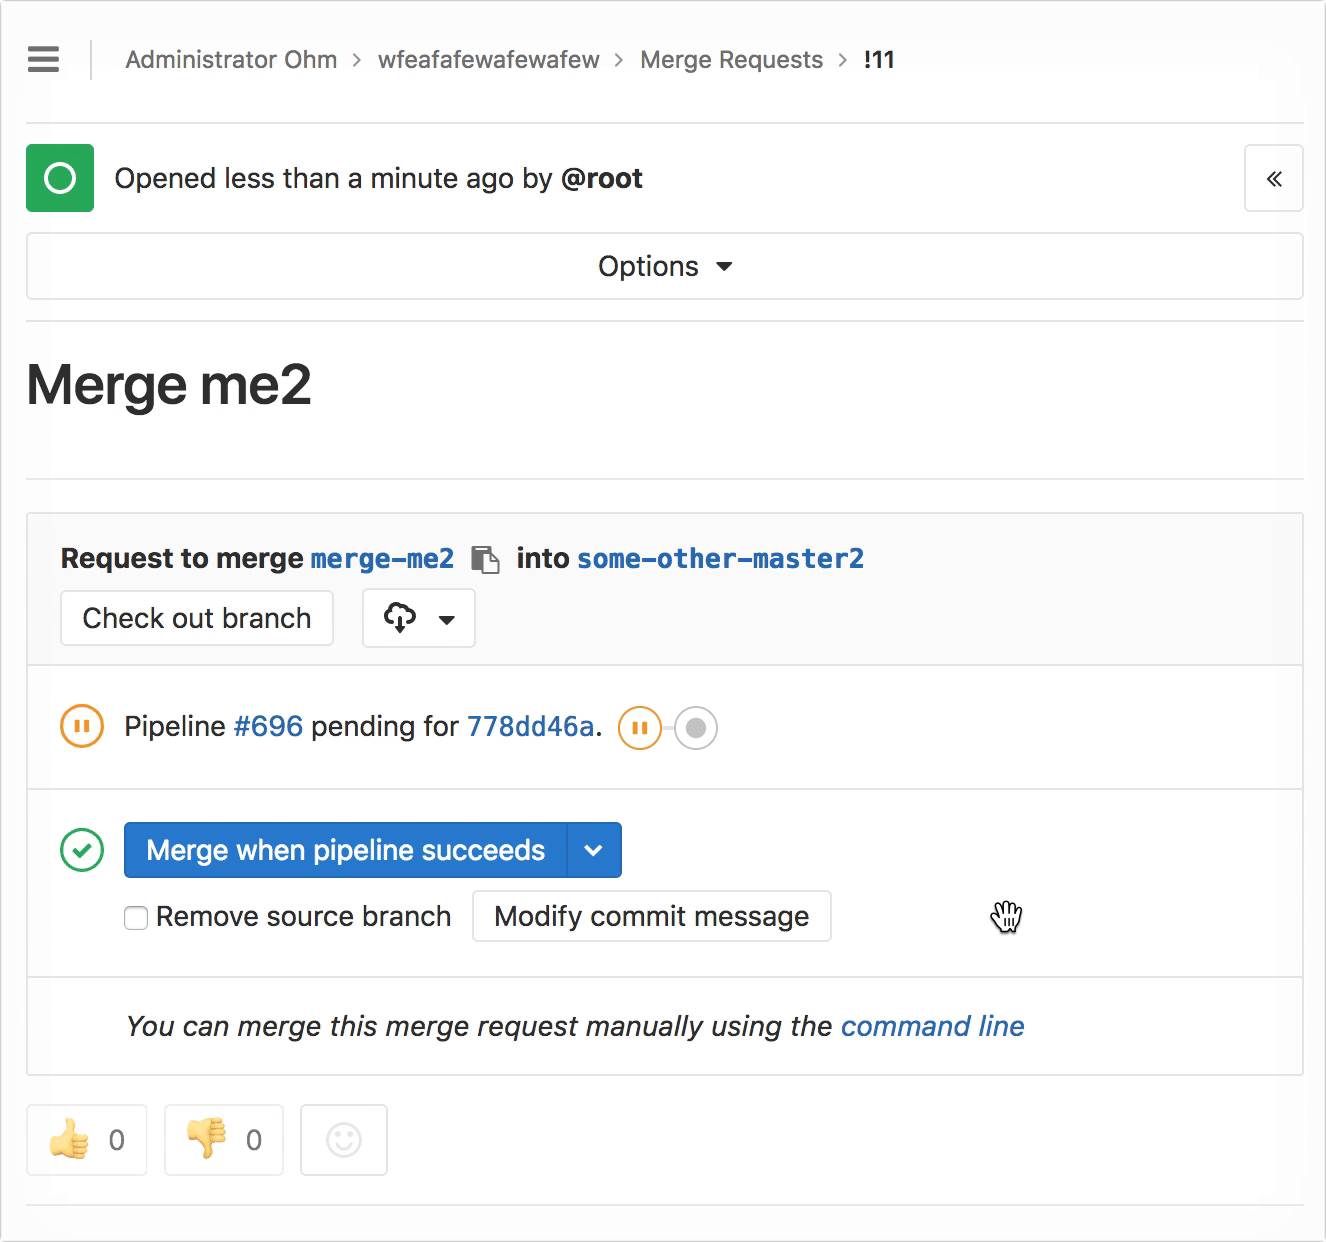The image size is (1326, 1242).
Task: Expand merge button dropdown arrow
Action: pos(594,851)
